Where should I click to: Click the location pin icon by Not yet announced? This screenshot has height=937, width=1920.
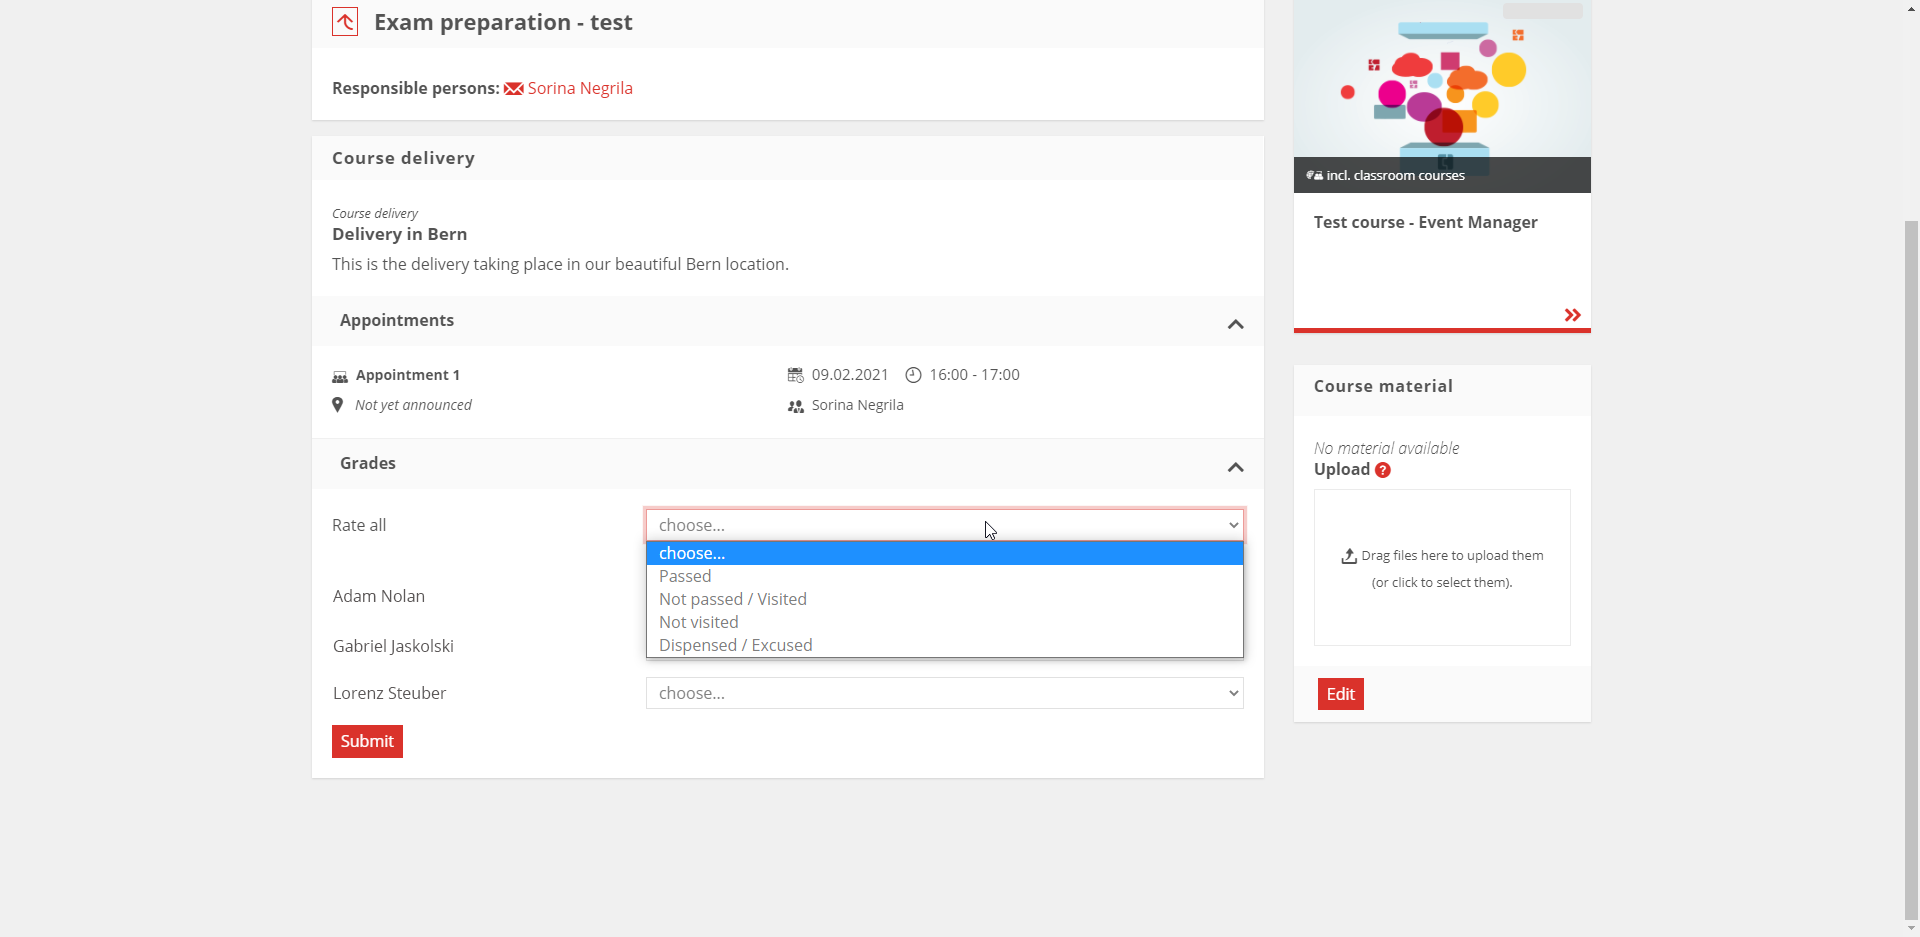(x=338, y=405)
